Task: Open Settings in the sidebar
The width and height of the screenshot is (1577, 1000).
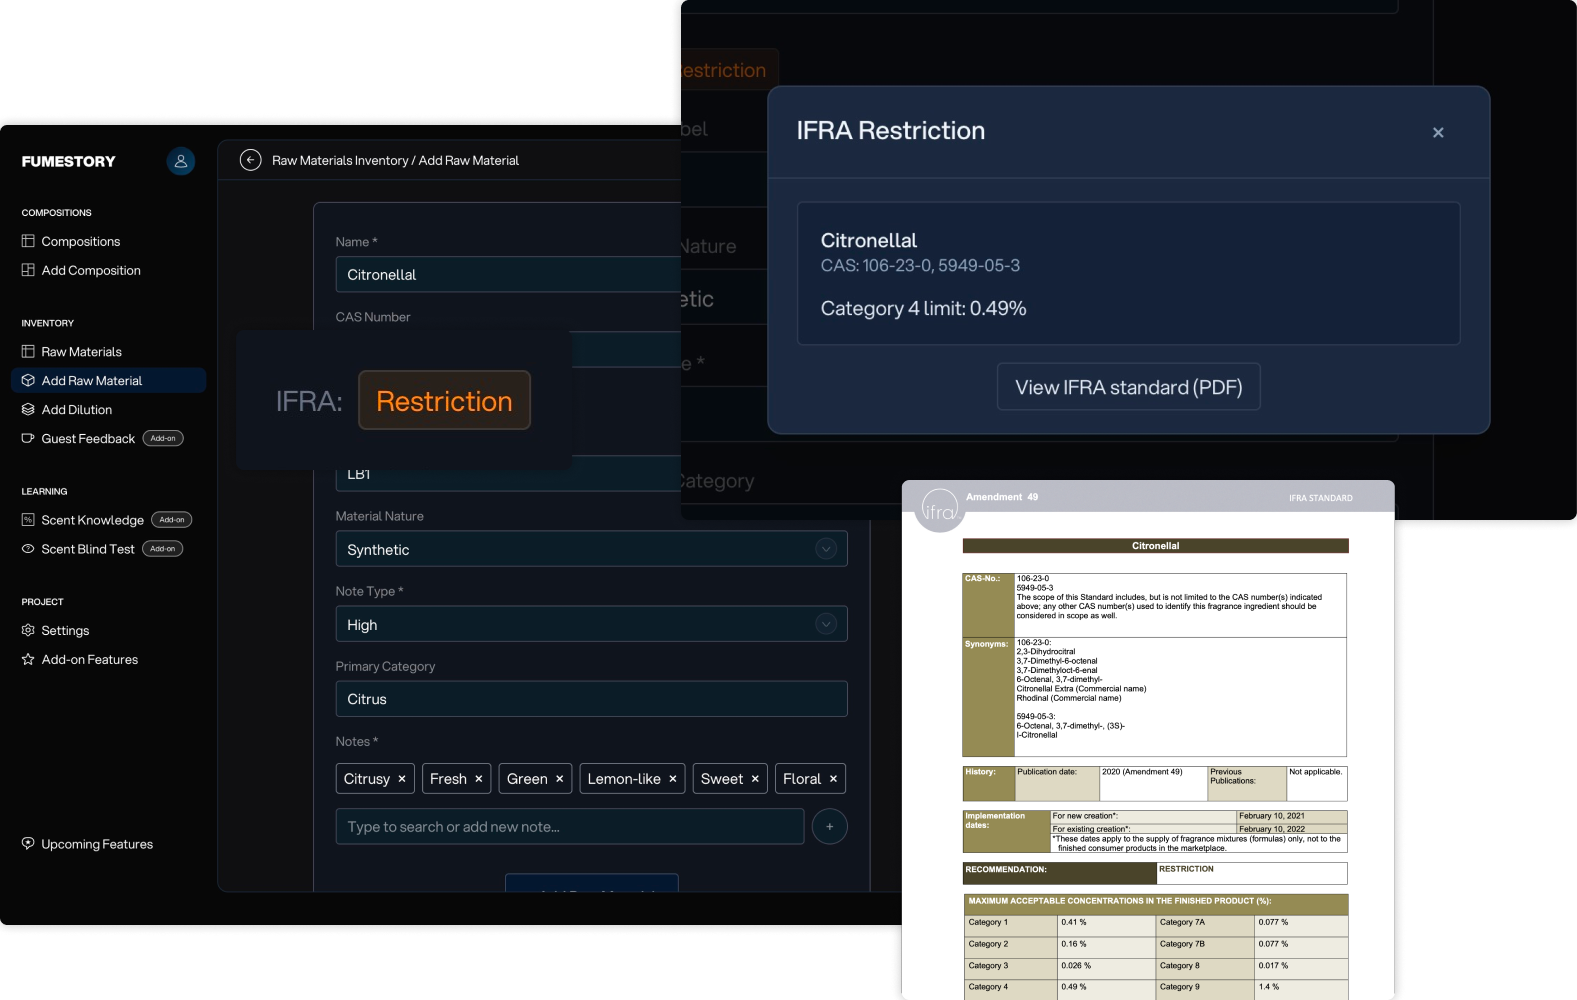Action: pyautogui.click(x=65, y=631)
